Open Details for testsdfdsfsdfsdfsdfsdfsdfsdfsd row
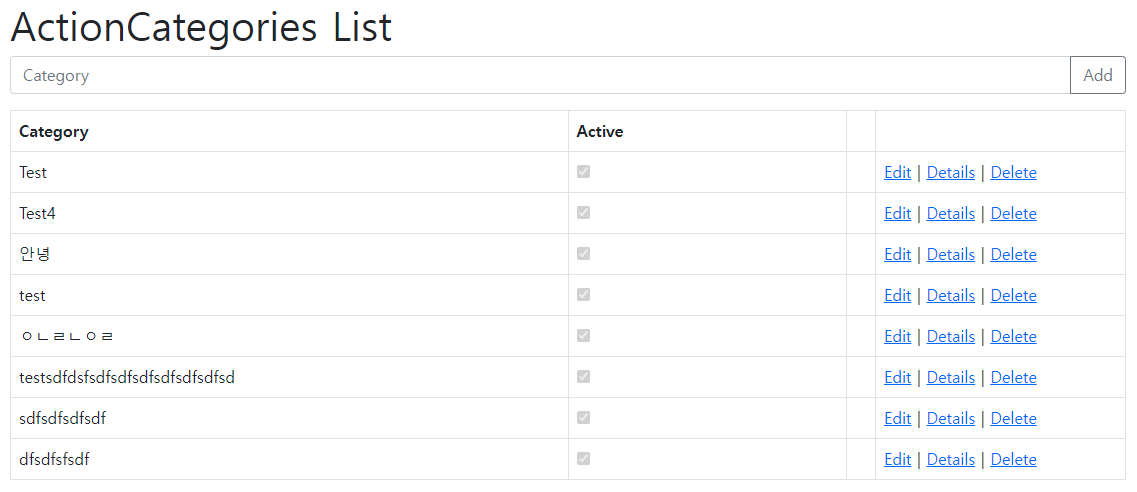Viewport: 1137px width, 492px height. tap(950, 377)
